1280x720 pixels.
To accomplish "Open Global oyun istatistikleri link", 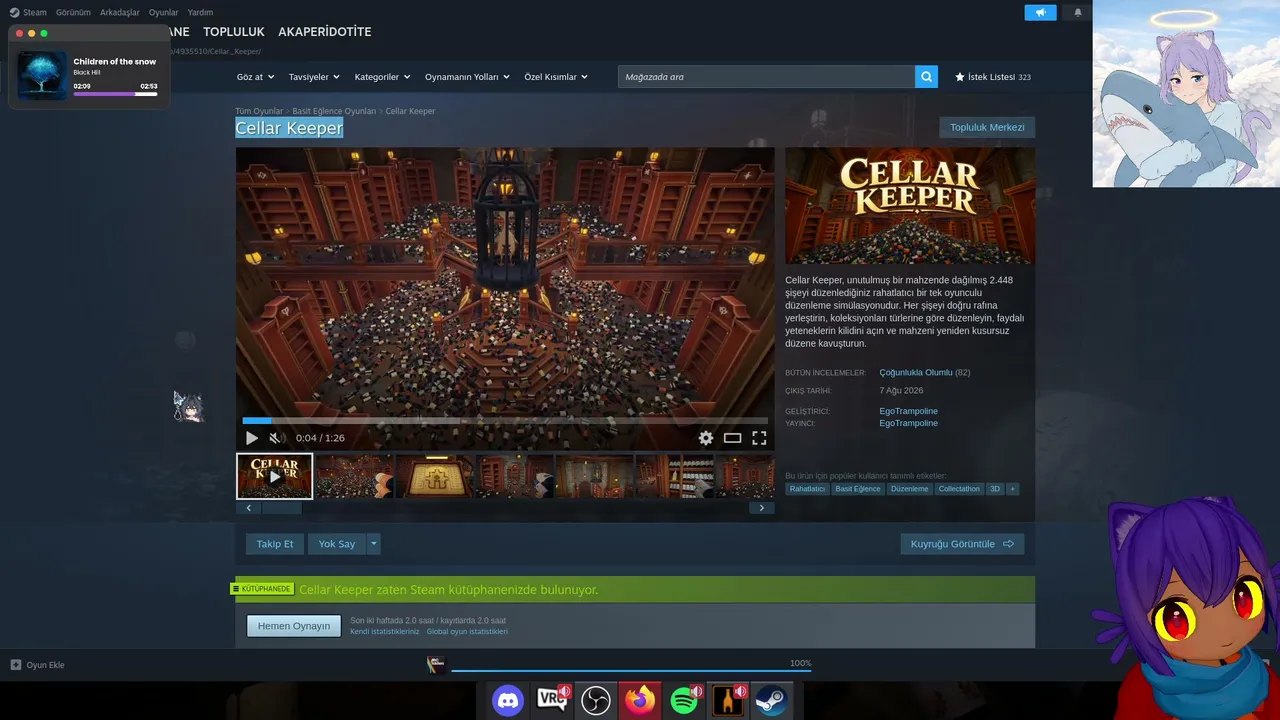I will 467,632.
